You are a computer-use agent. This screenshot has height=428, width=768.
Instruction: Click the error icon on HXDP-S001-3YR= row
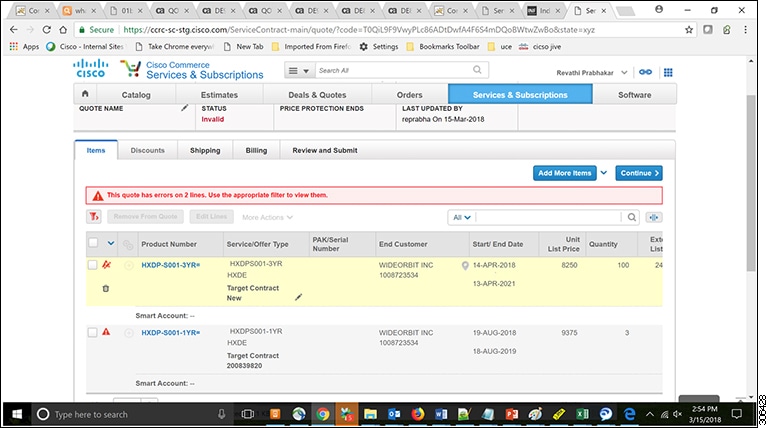click(106, 265)
